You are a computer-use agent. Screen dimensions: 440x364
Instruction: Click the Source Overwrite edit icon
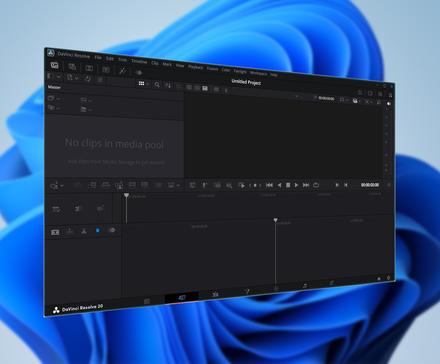[x=144, y=185]
